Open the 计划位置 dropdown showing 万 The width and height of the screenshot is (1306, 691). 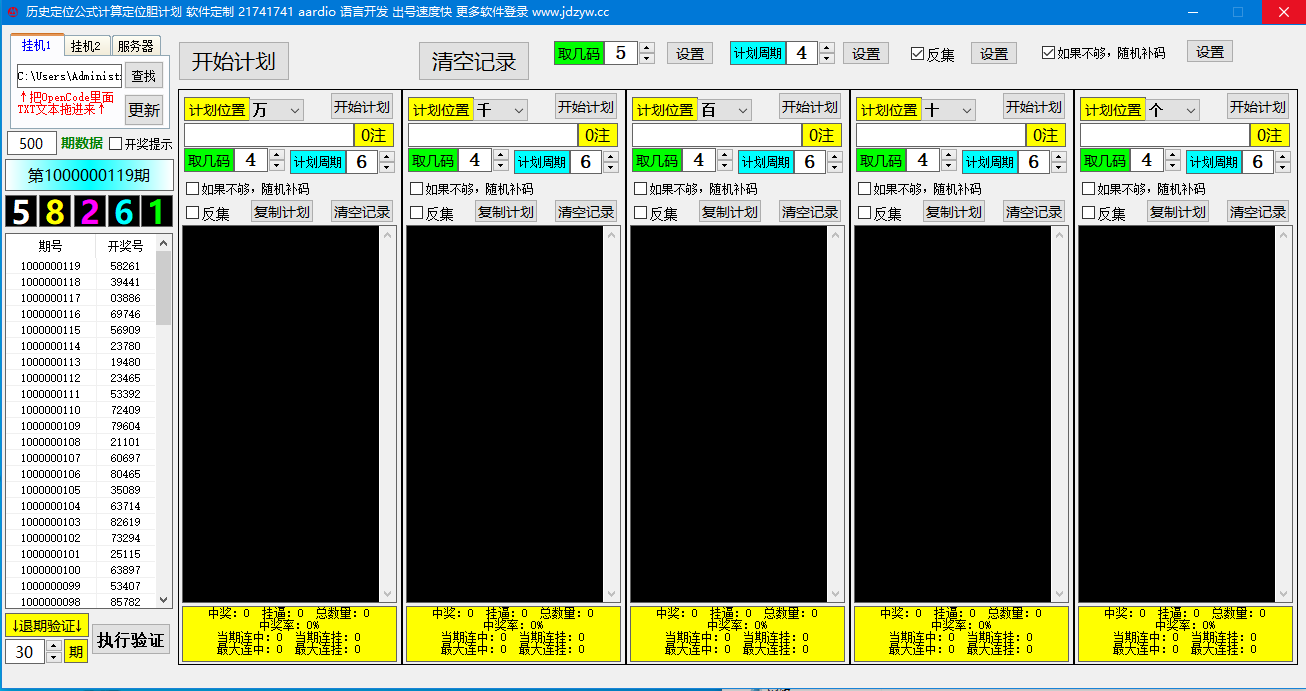click(x=277, y=110)
